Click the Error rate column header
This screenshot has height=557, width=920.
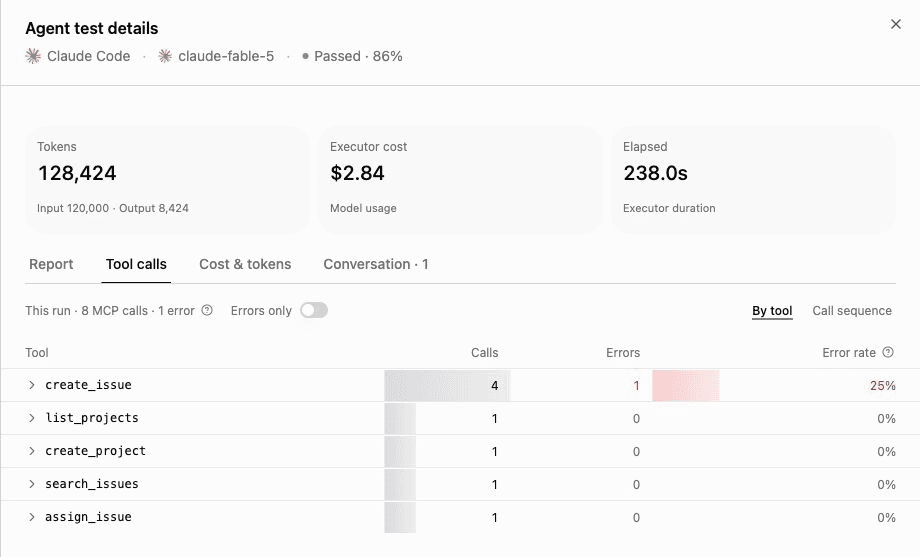coord(849,353)
